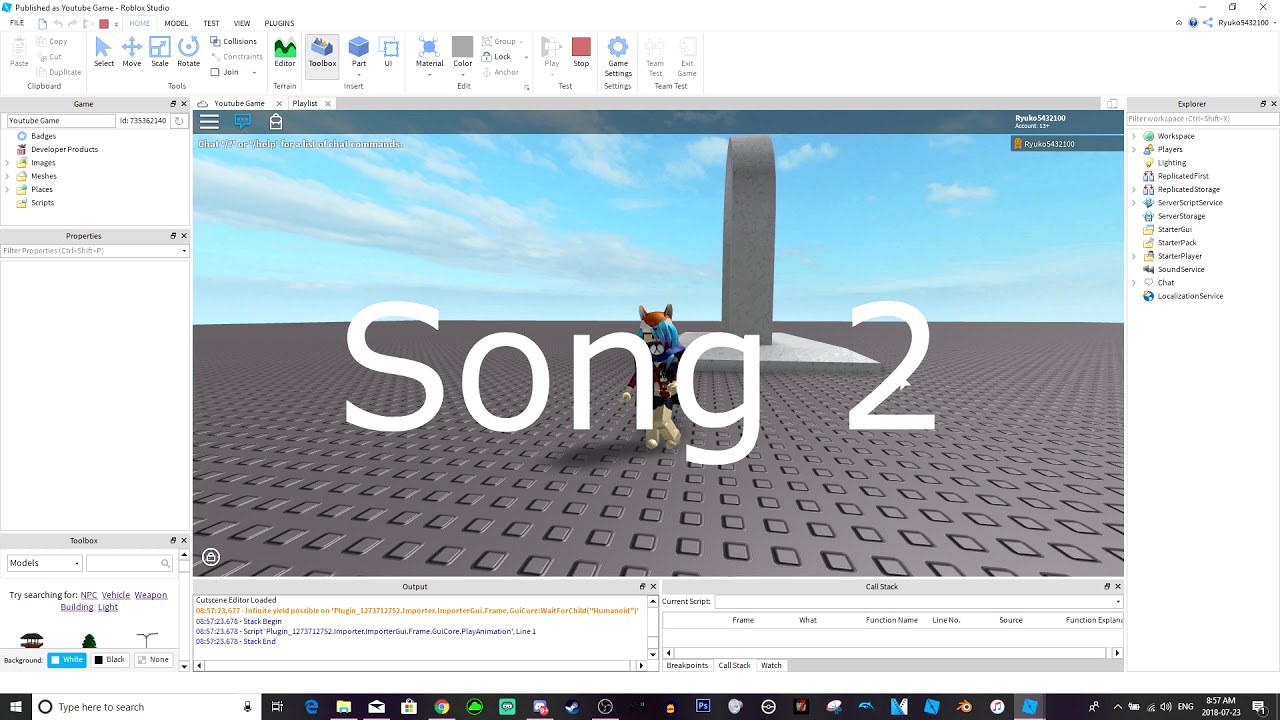This screenshot has width=1280, height=720.
Task: Click the new file icon in quick access
Action: point(42,23)
